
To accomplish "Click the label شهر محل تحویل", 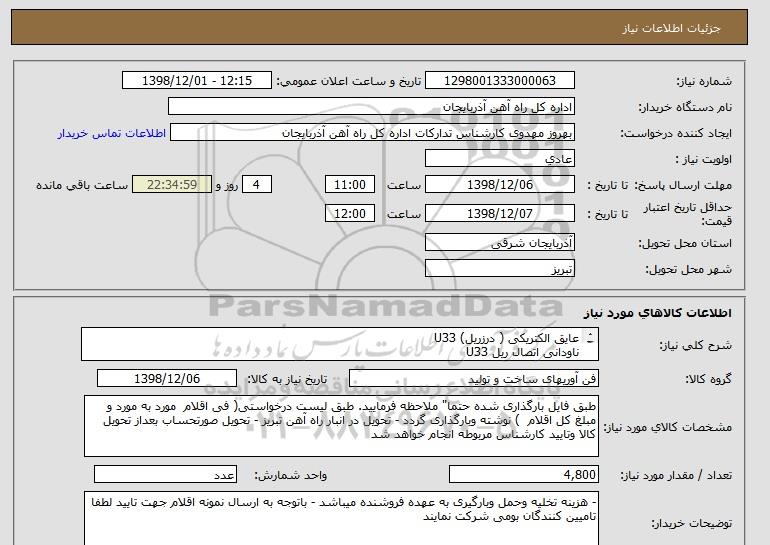I will (688, 269).
